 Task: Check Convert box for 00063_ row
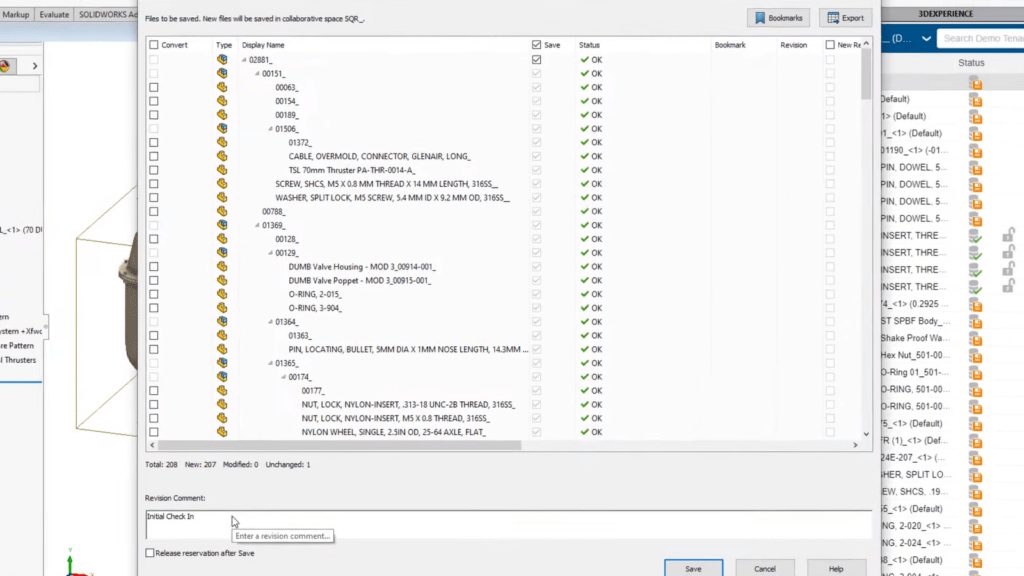[x=153, y=87]
